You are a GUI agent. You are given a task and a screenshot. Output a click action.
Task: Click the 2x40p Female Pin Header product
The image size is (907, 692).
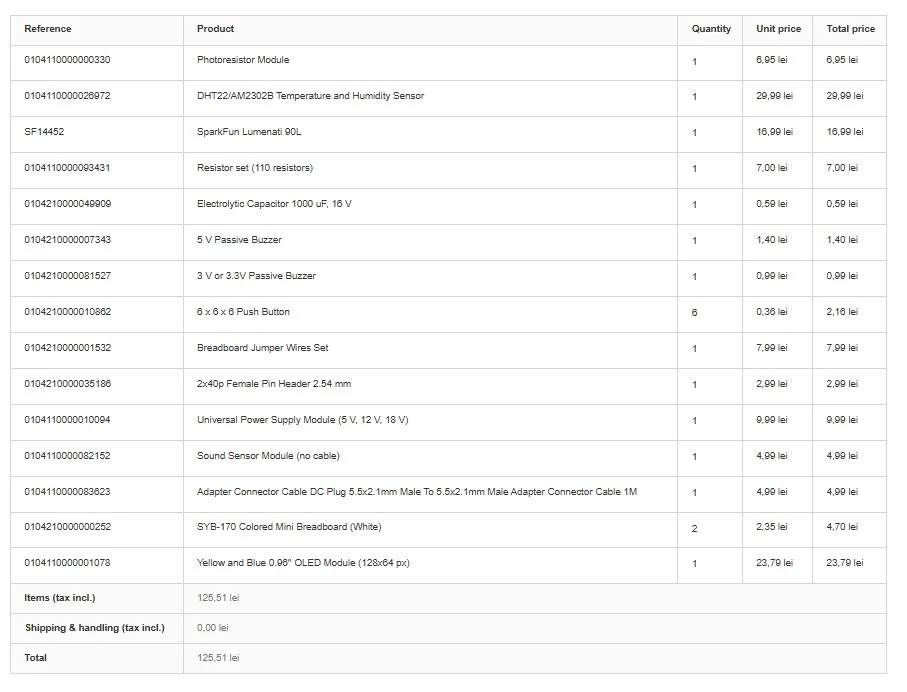[274, 384]
